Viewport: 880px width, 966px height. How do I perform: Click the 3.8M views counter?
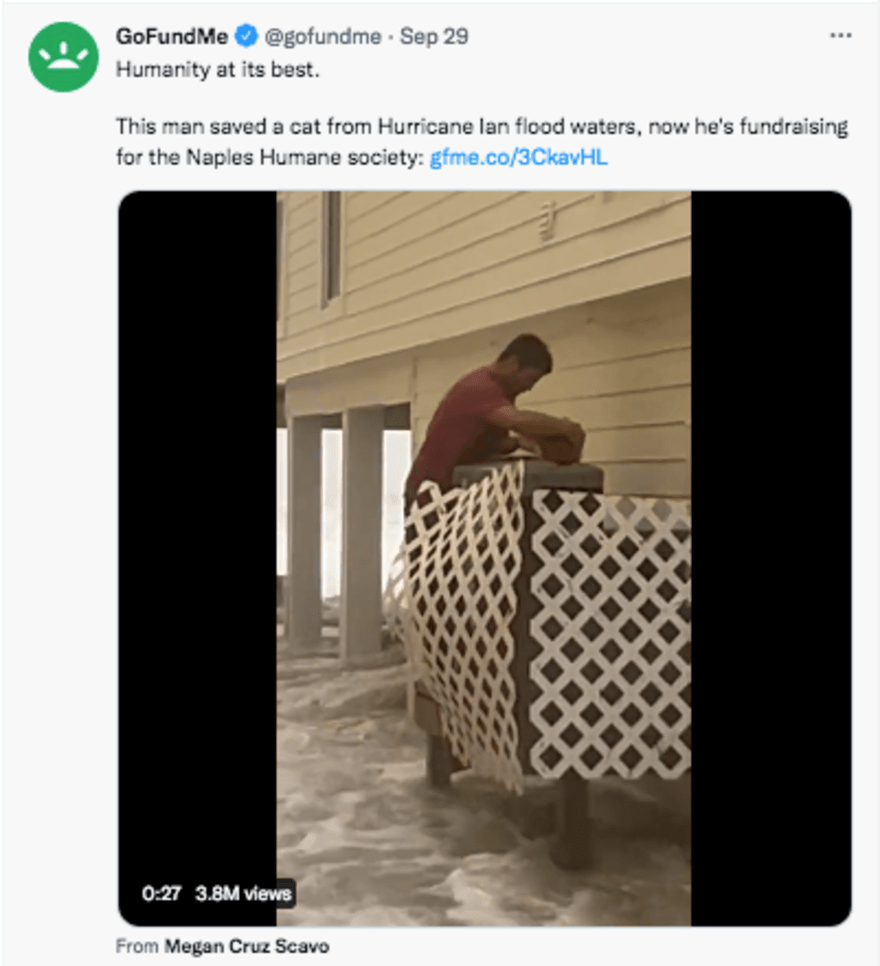pyautogui.click(x=243, y=893)
